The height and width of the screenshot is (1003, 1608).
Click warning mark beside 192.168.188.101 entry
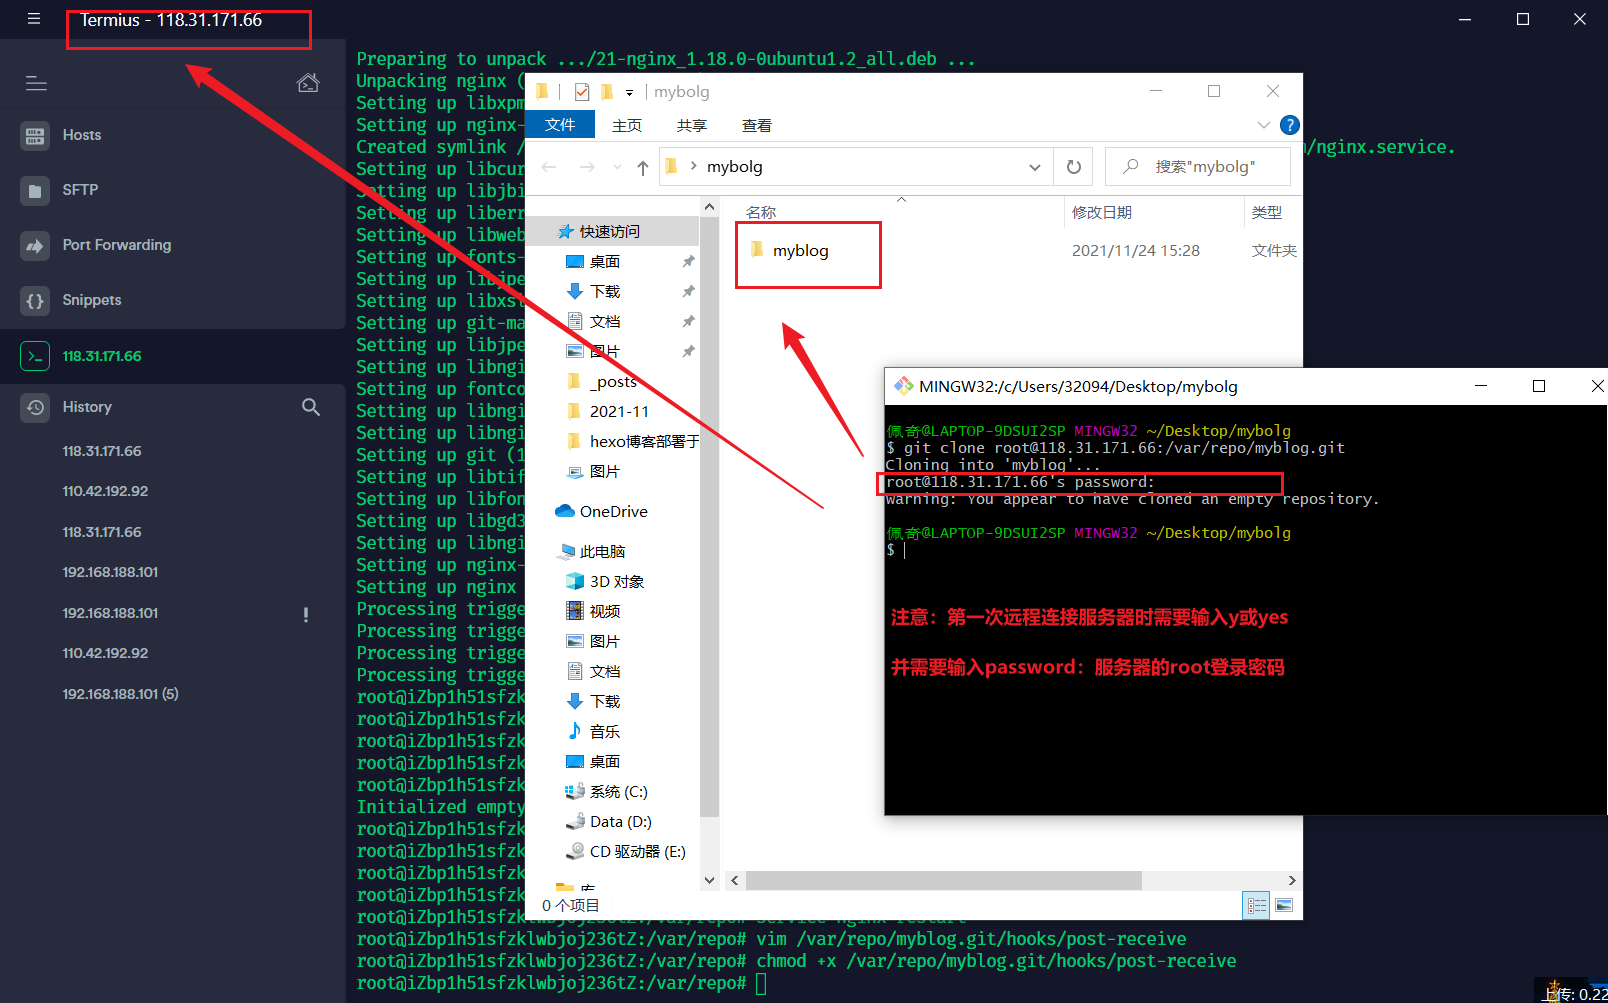click(306, 614)
